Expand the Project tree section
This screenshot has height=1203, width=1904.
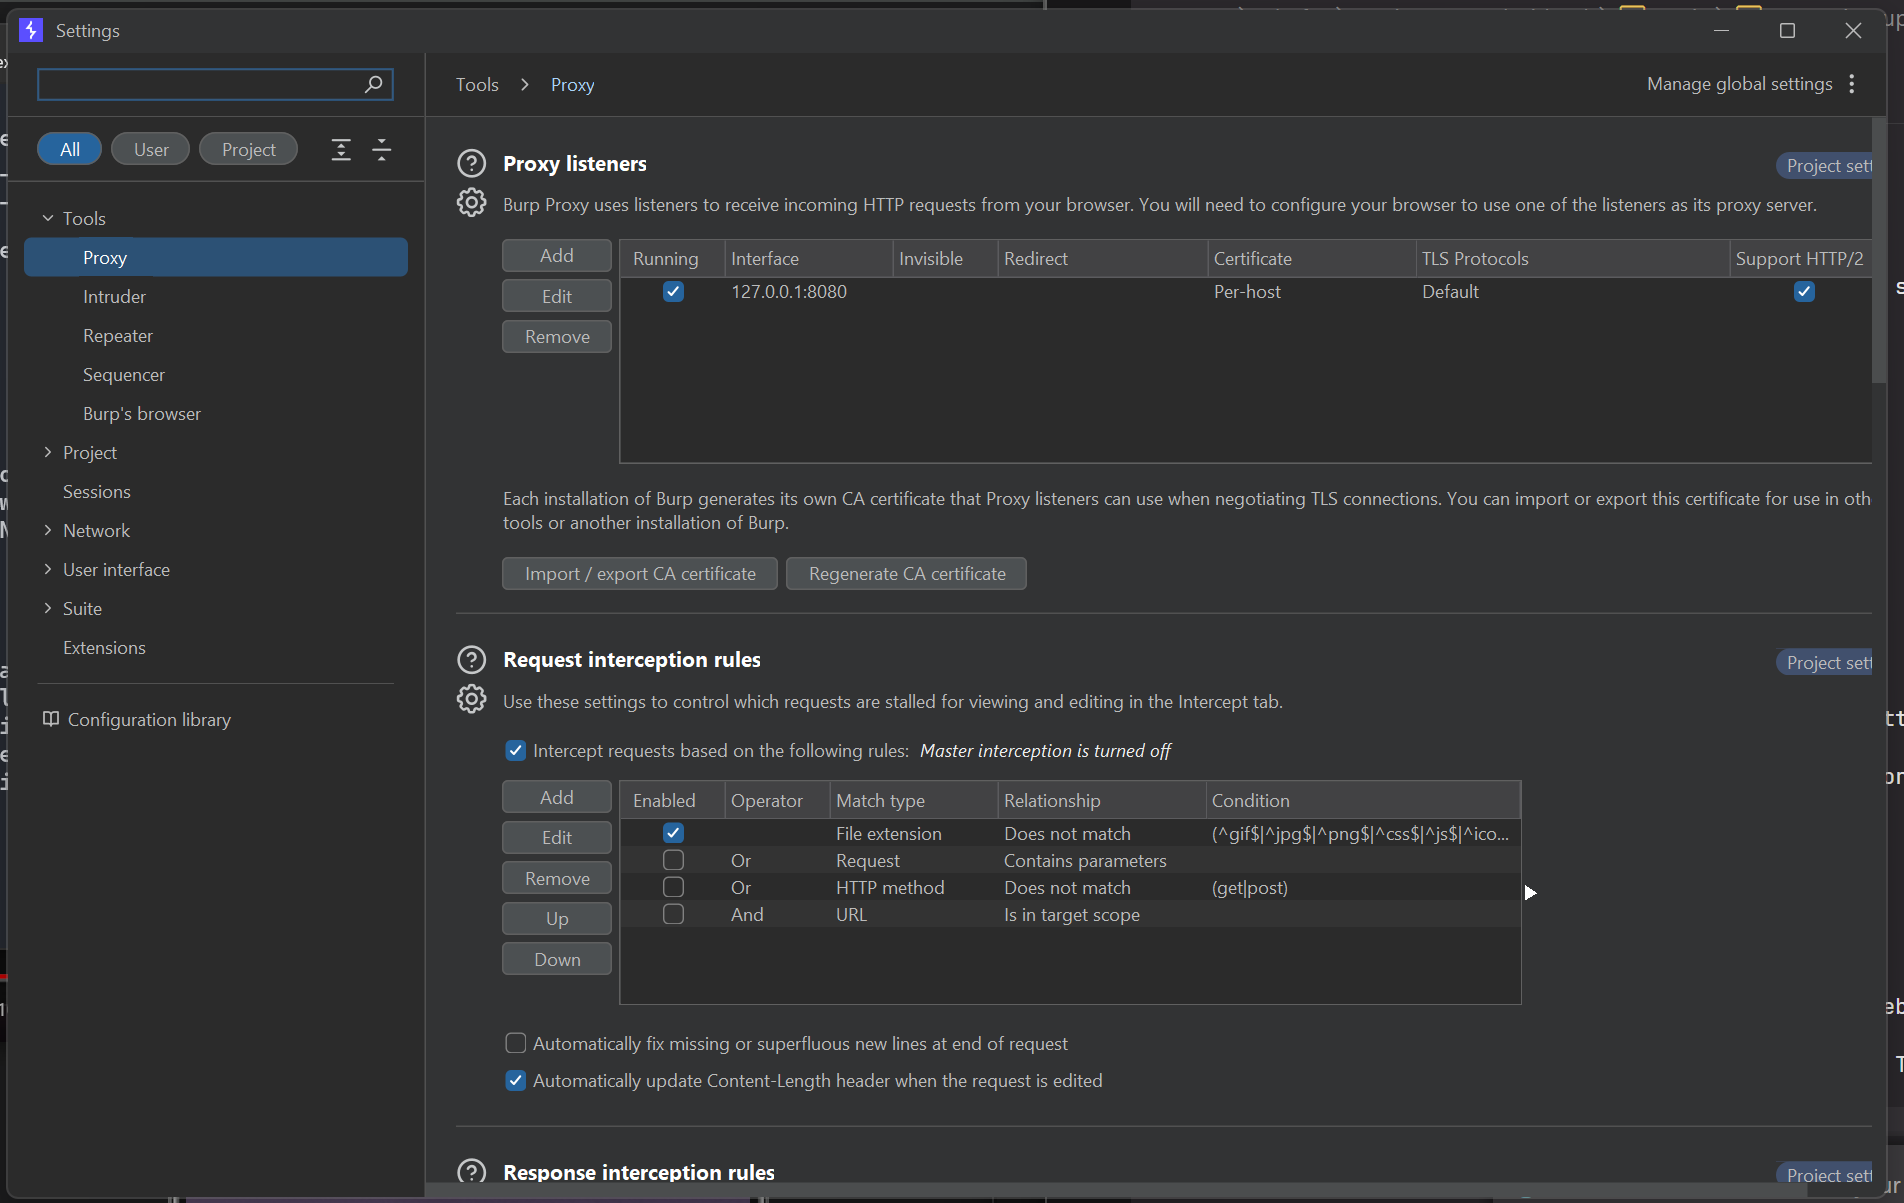point(47,452)
